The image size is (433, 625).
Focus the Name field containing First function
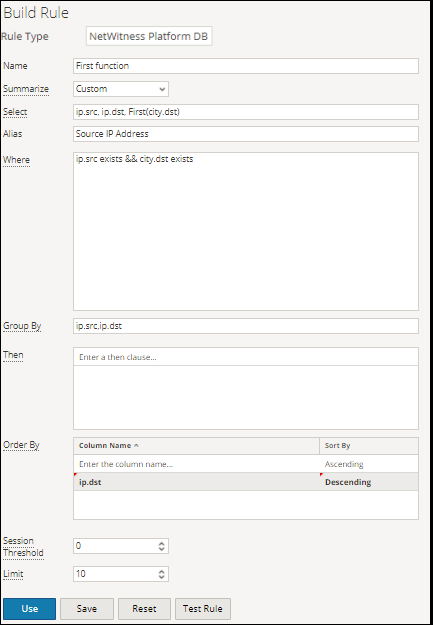coord(246,66)
